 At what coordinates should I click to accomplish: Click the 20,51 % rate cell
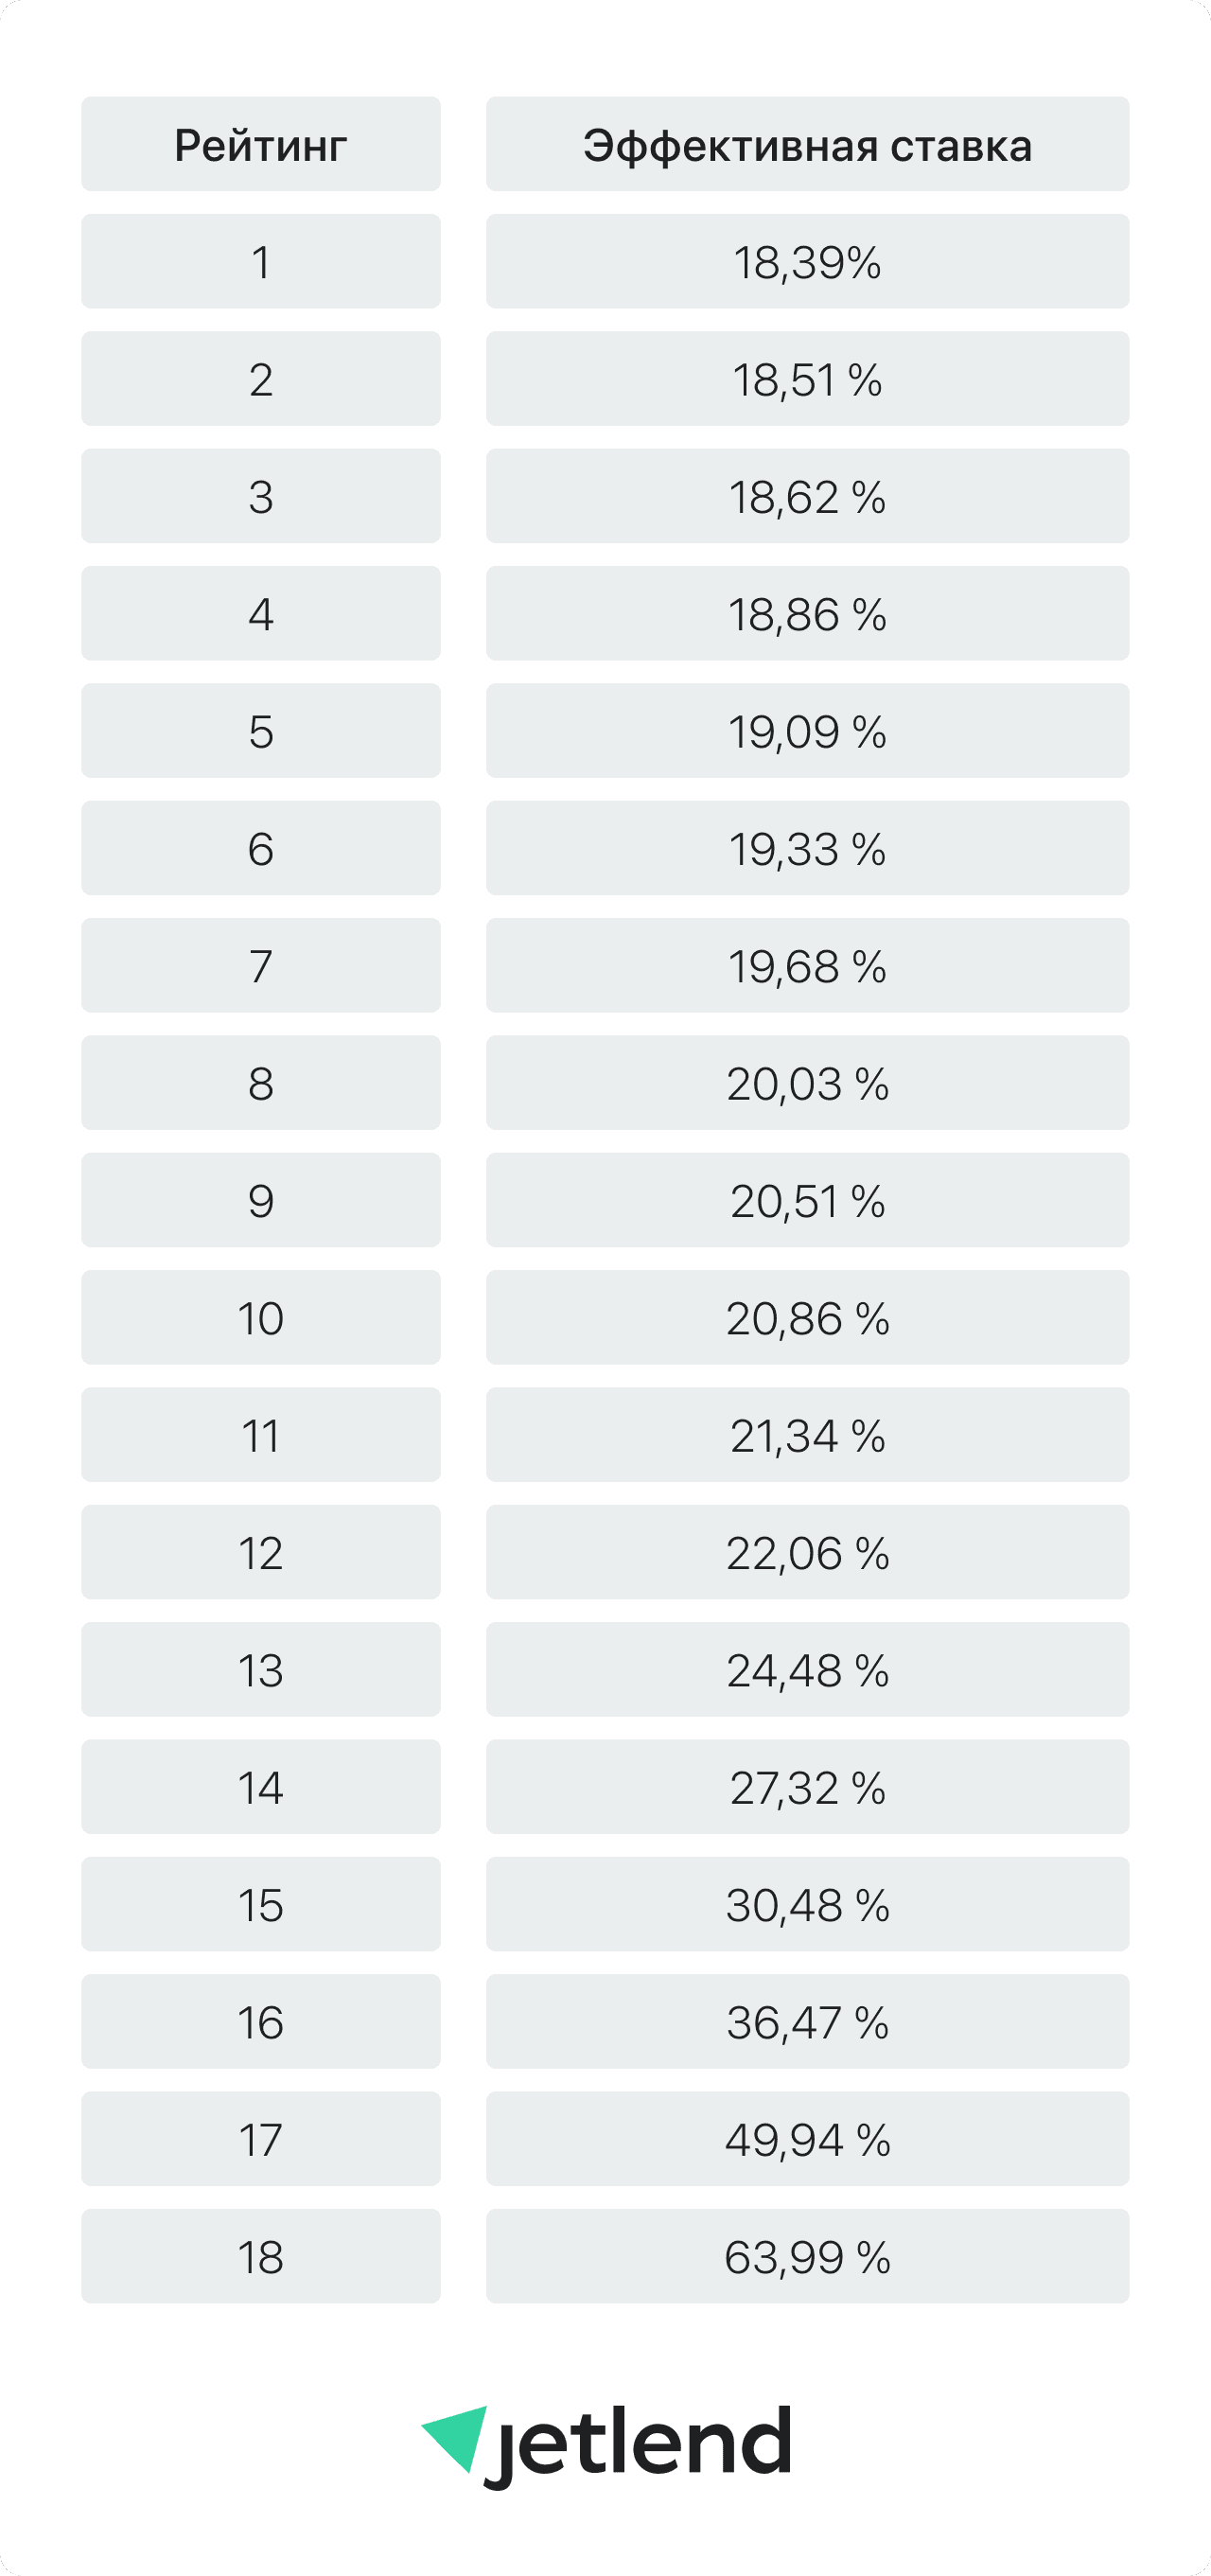pyautogui.click(x=807, y=1200)
